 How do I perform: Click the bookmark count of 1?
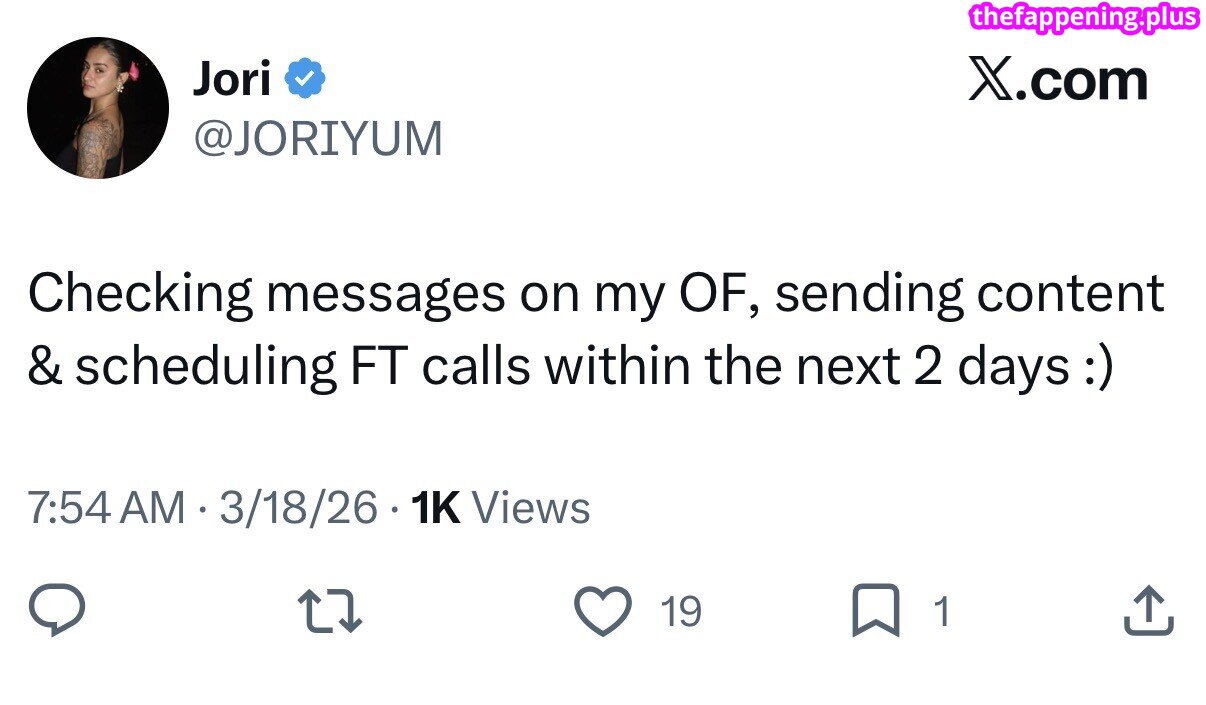940,611
